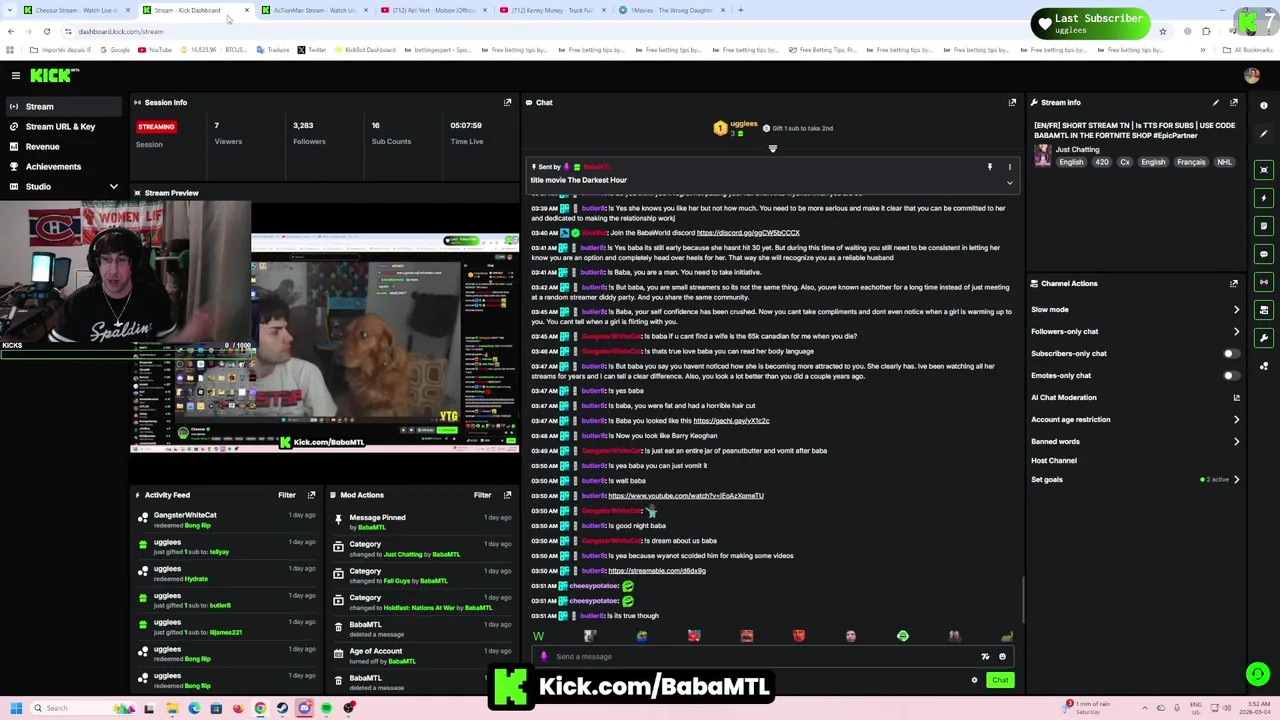Pop out the Stream Info panel
The height and width of the screenshot is (720, 1280).
point(1234,102)
